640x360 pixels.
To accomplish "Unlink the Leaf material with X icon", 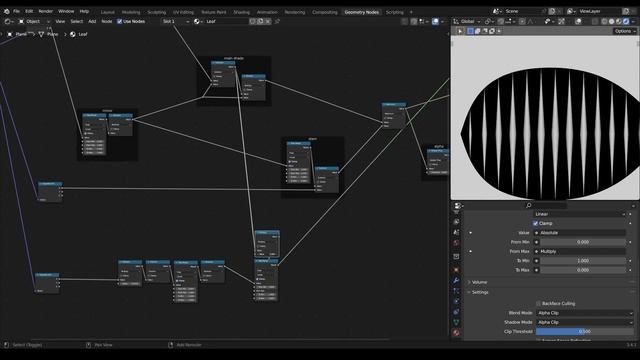I will point(268,21).
